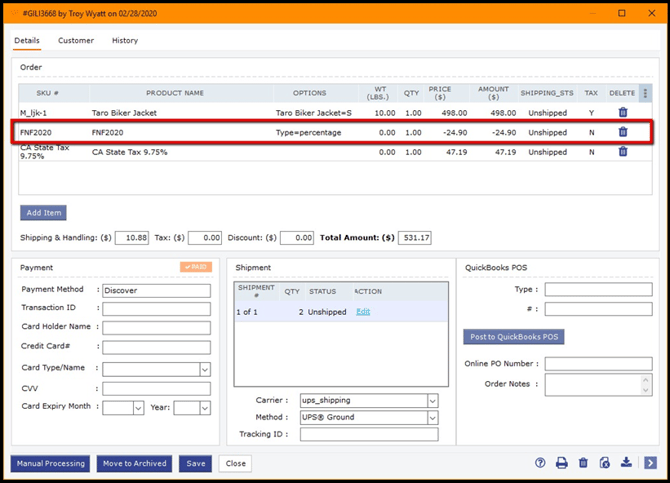This screenshot has width=670, height=483.
Task: Open the Carrier ups_shipping dropdown
Action: point(432,400)
